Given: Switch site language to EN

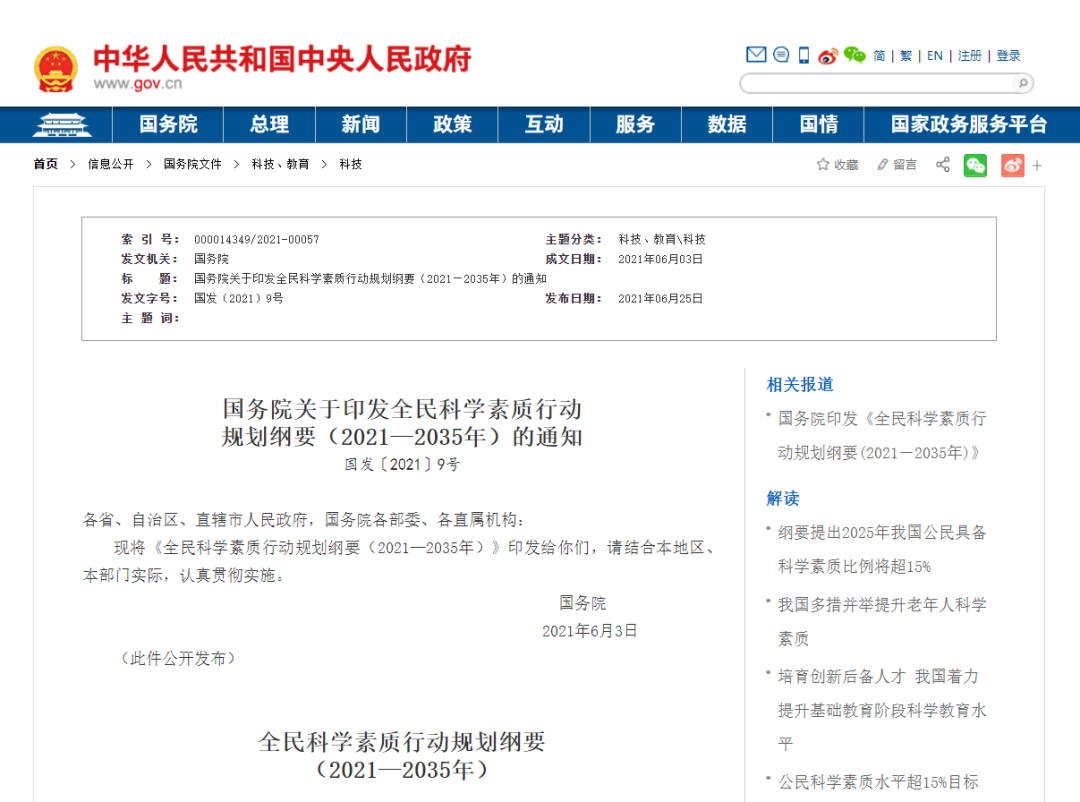Looking at the screenshot, I should [934, 56].
